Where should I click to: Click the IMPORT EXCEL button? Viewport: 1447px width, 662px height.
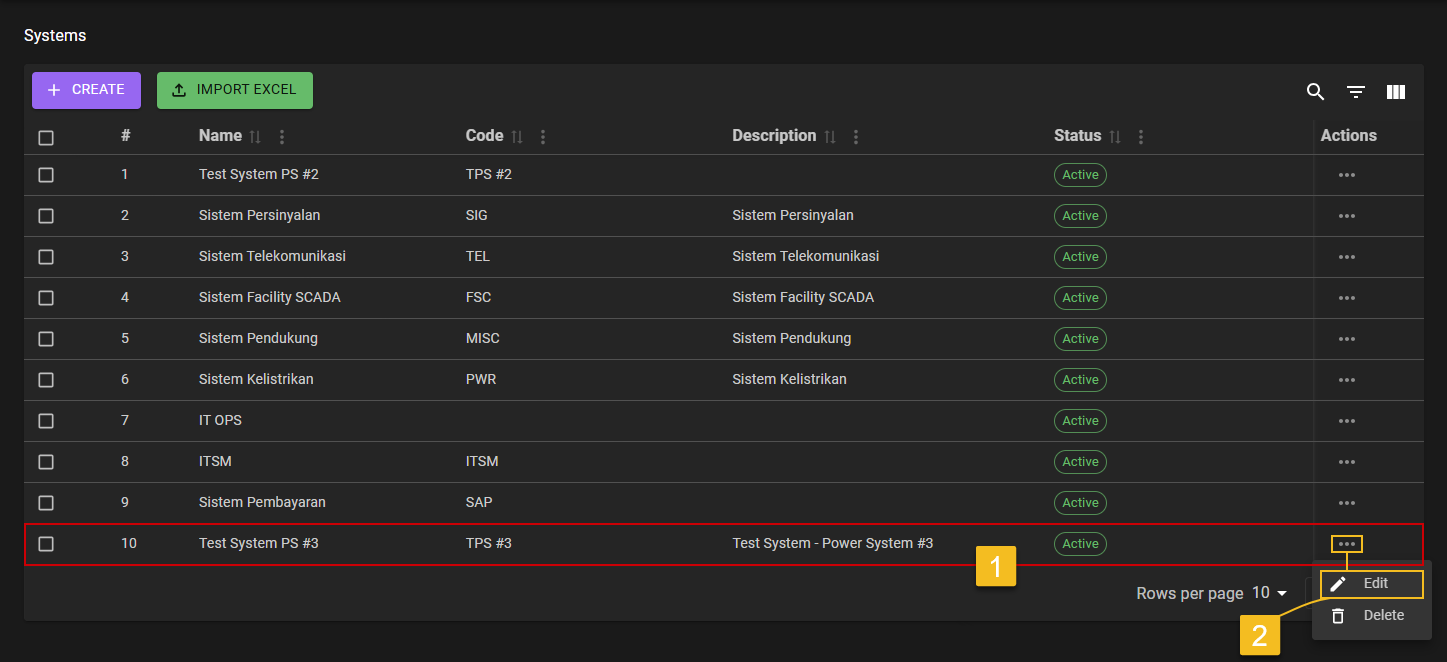click(x=234, y=89)
